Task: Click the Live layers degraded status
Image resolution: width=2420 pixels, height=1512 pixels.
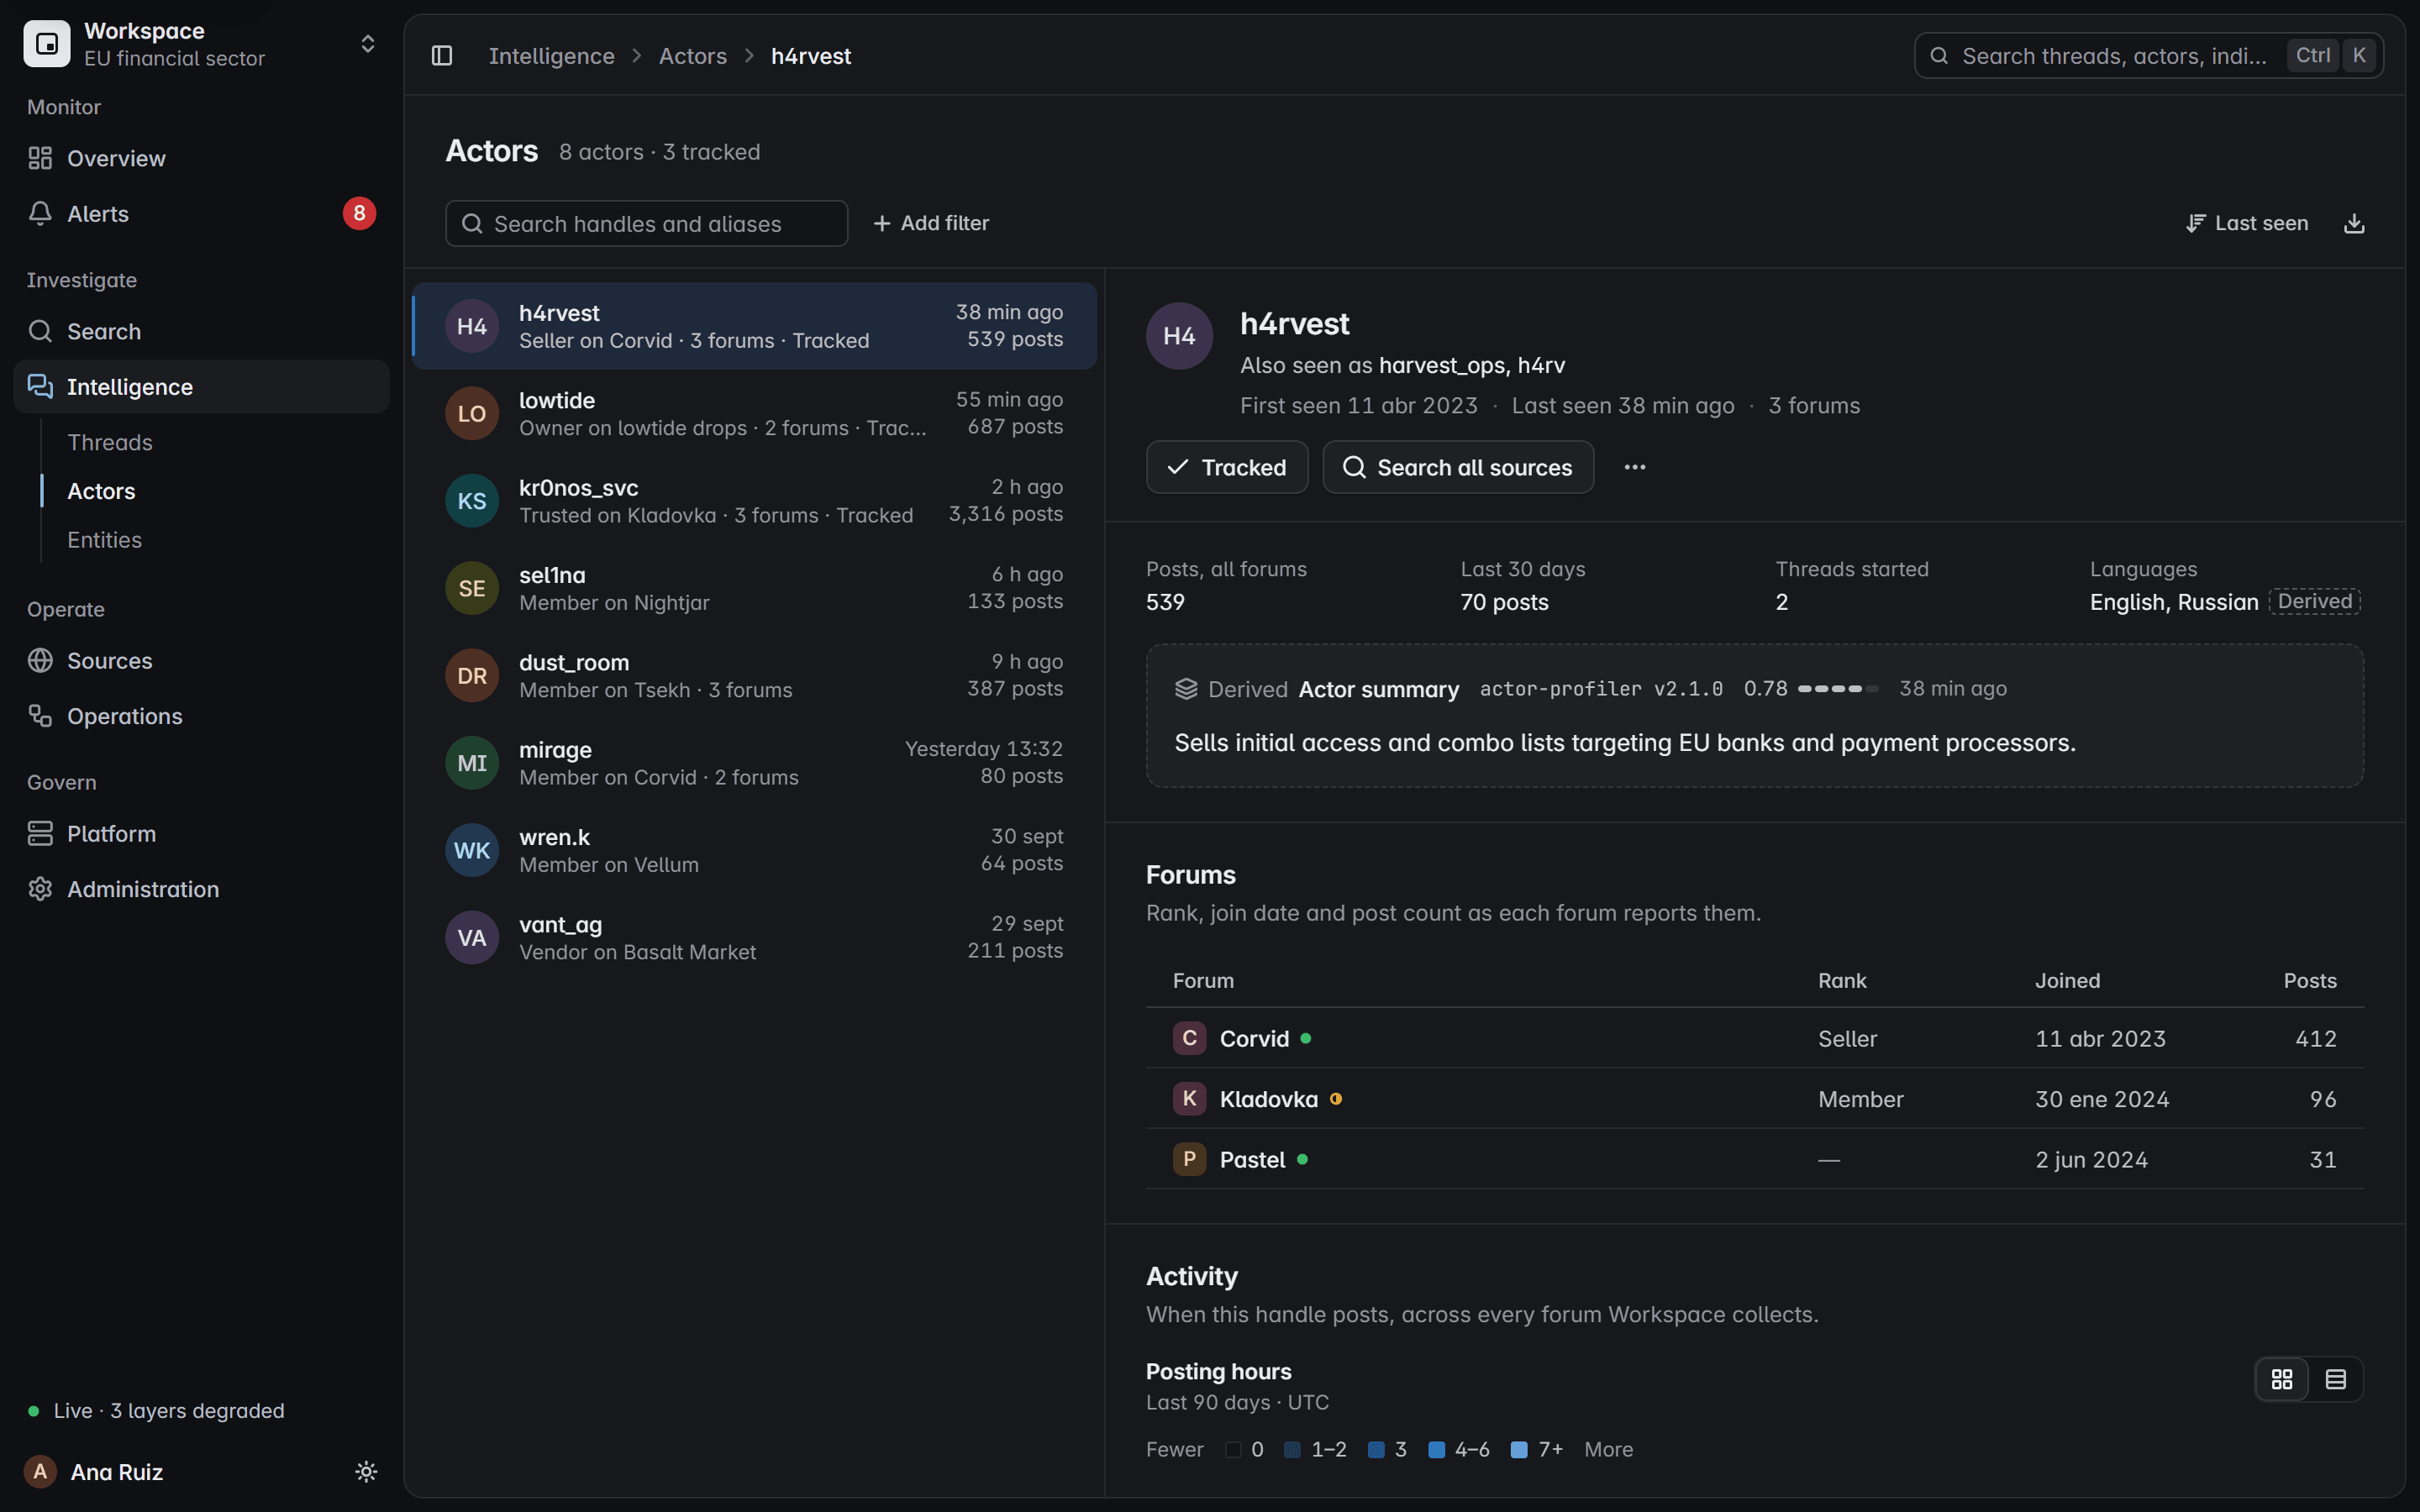Action: coord(156,1411)
